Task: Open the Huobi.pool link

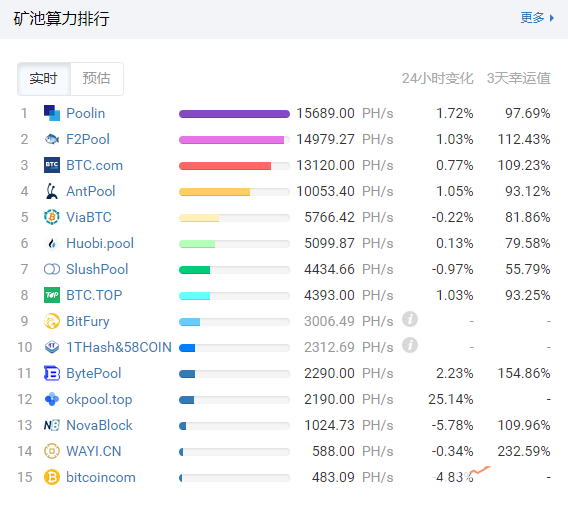Action: click(100, 243)
